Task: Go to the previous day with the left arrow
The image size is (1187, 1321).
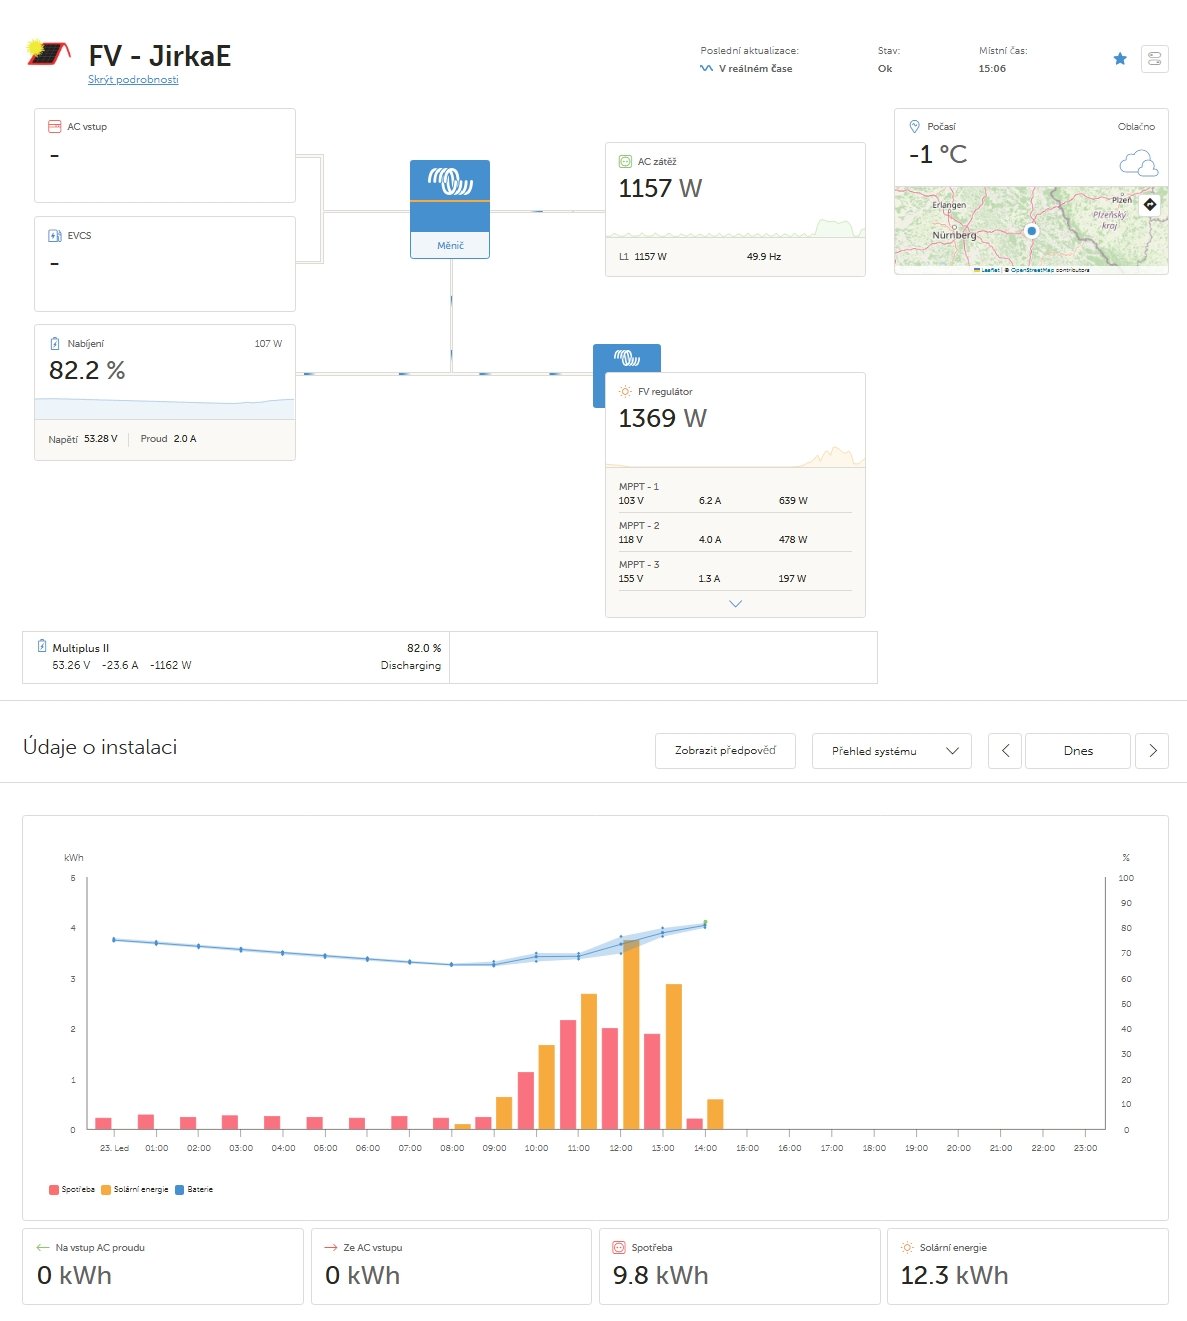Action: click(1005, 751)
